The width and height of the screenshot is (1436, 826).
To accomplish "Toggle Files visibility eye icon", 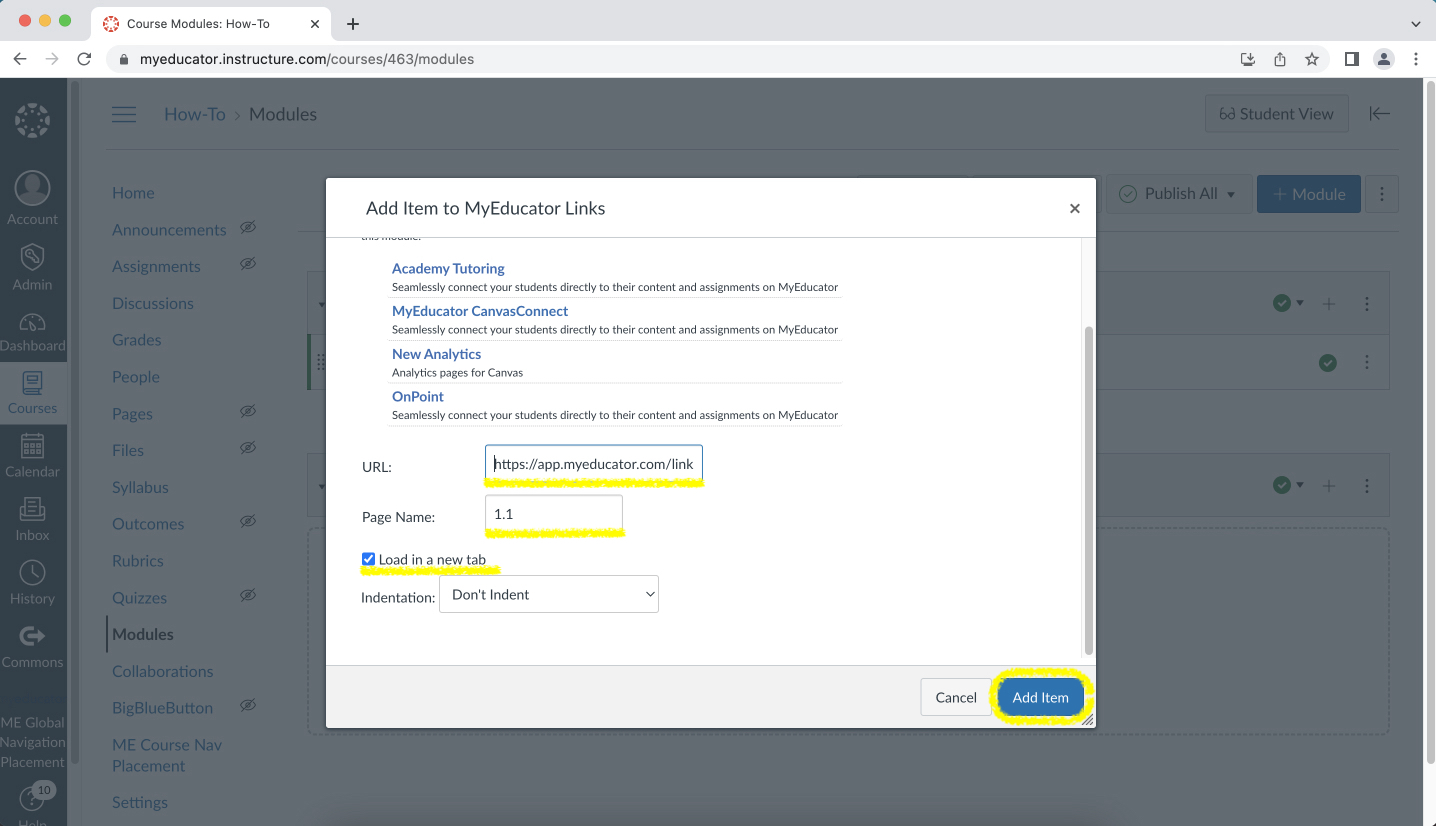I will (248, 448).
